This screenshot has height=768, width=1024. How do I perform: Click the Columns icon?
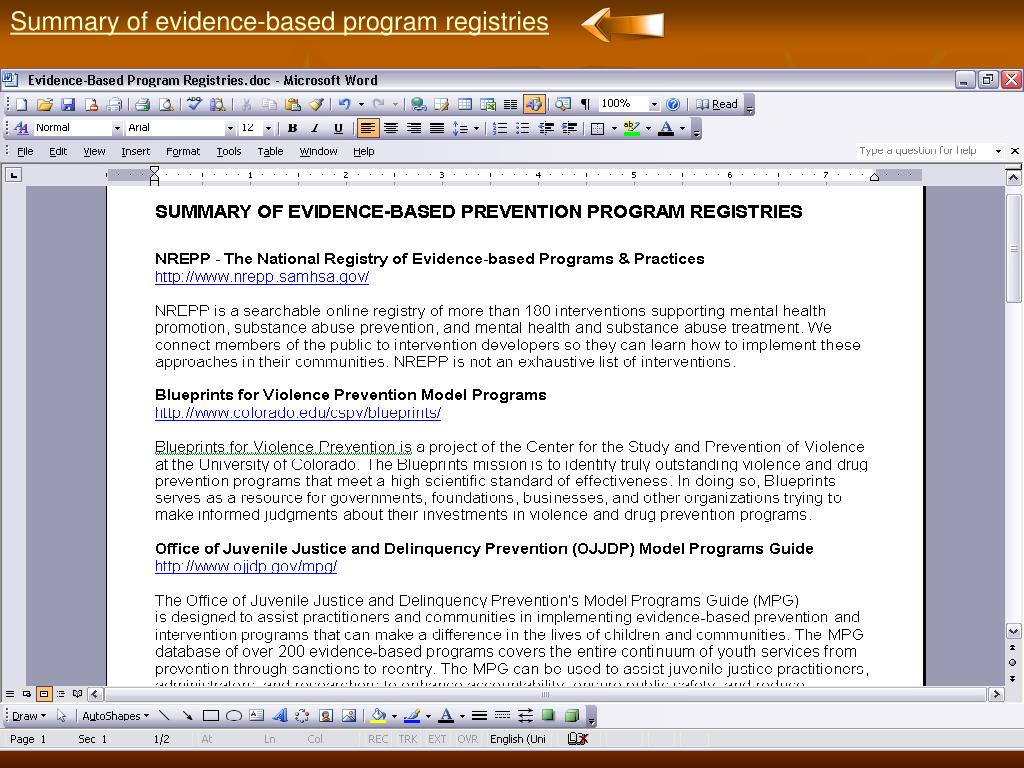(510, 104)
